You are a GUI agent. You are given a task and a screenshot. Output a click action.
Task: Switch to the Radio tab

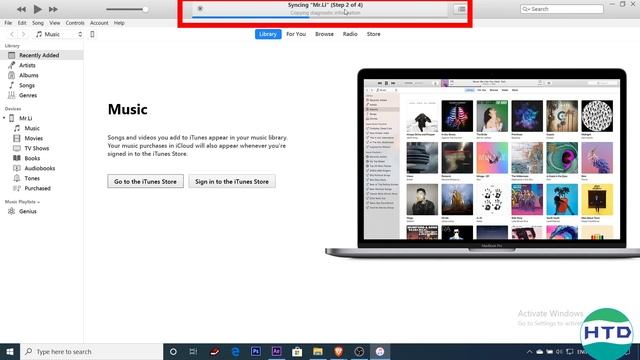pos(350,34)
